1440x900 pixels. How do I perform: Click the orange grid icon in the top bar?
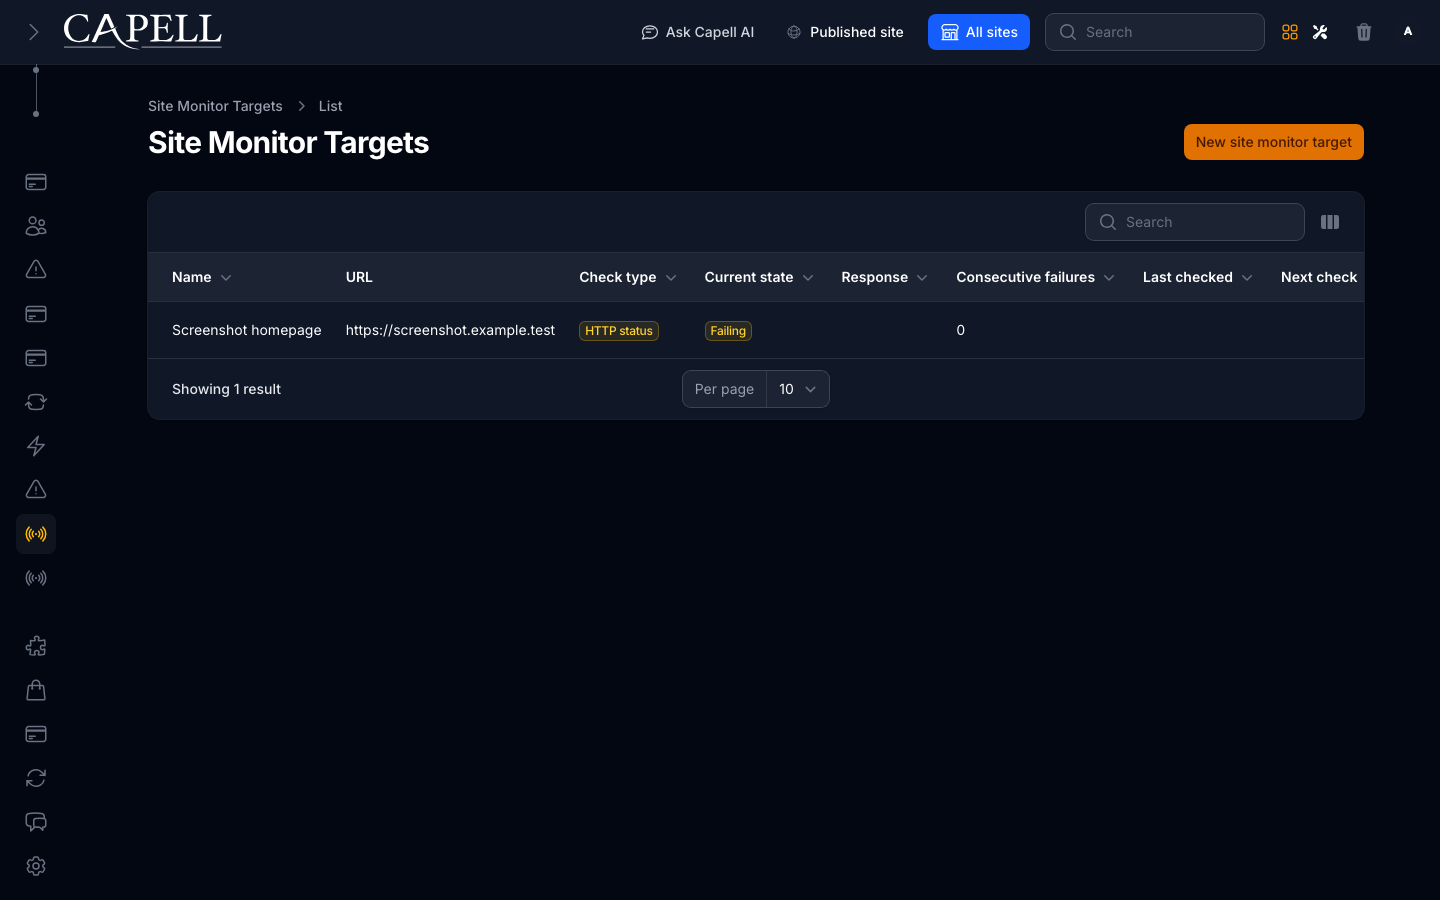pyautogui.click(x=1290, y=32)
